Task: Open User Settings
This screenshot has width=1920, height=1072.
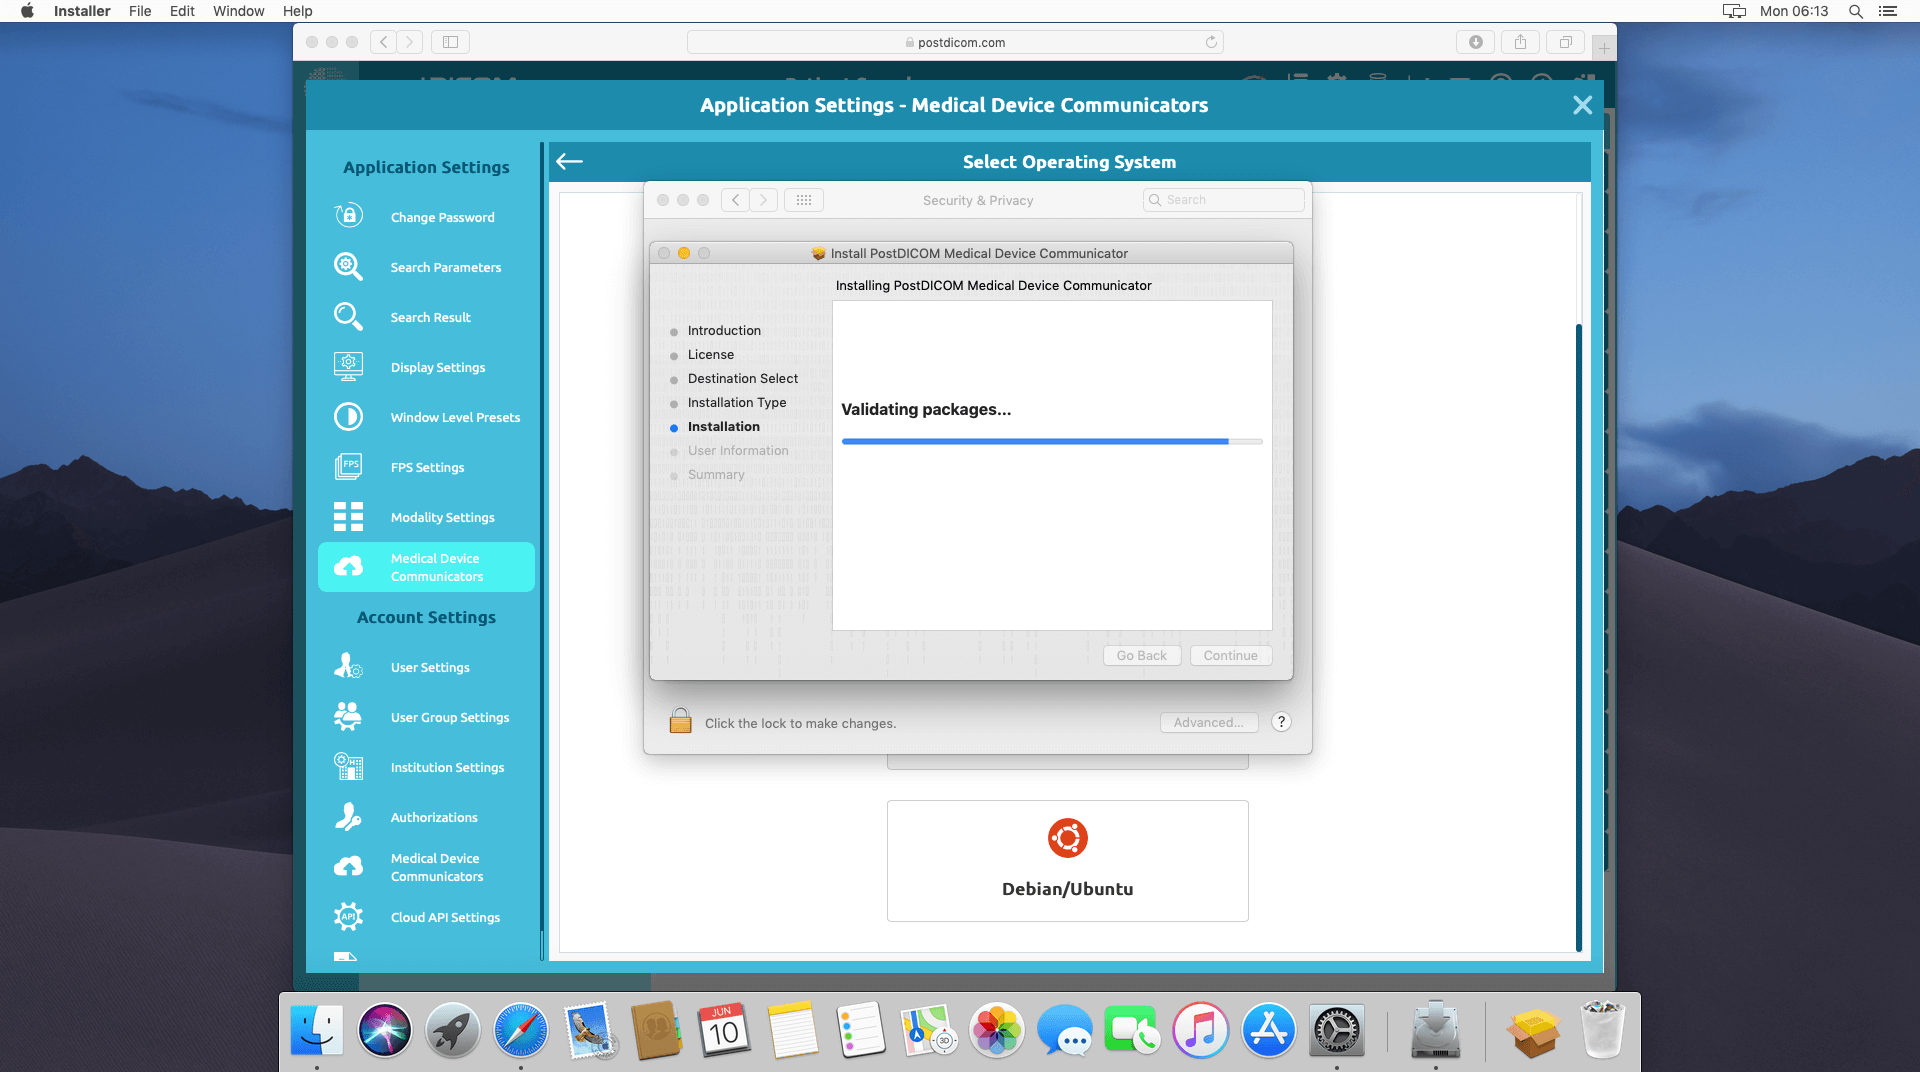Action: point(426,667)
